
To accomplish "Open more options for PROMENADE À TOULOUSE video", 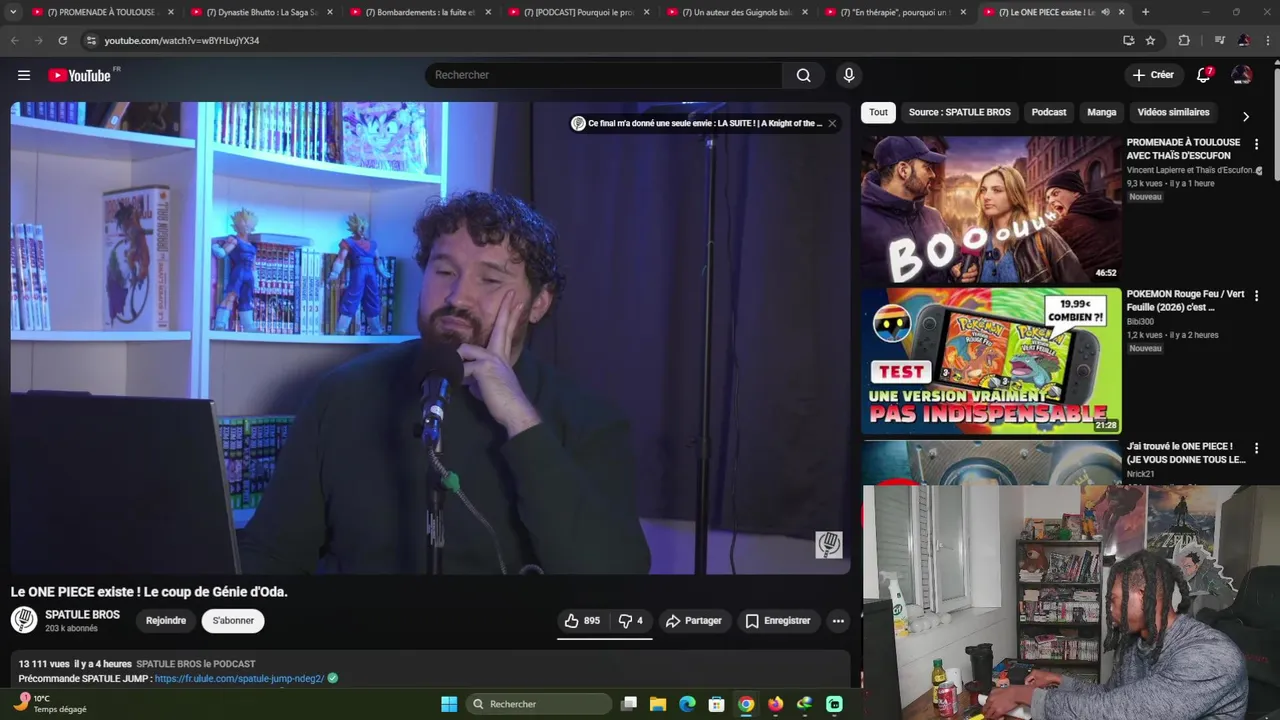I will click(1257, 144).
